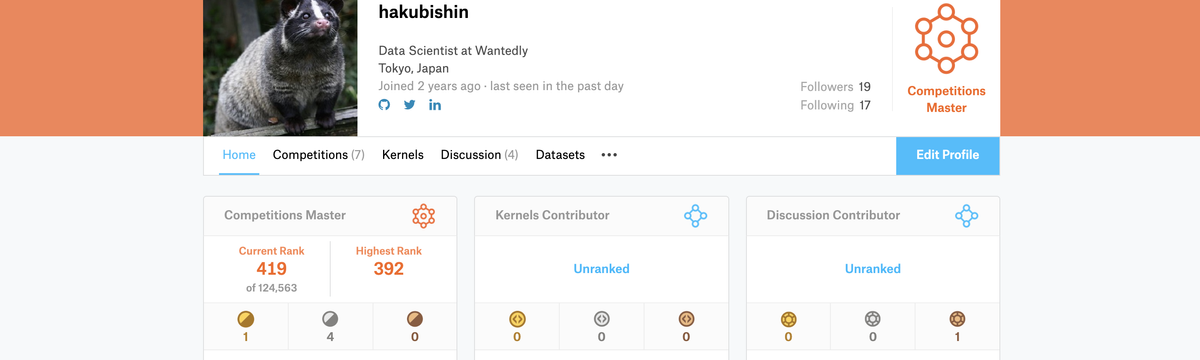View the Following 17 list
This screenshot has height=360, width=1200.
point(835,105)
